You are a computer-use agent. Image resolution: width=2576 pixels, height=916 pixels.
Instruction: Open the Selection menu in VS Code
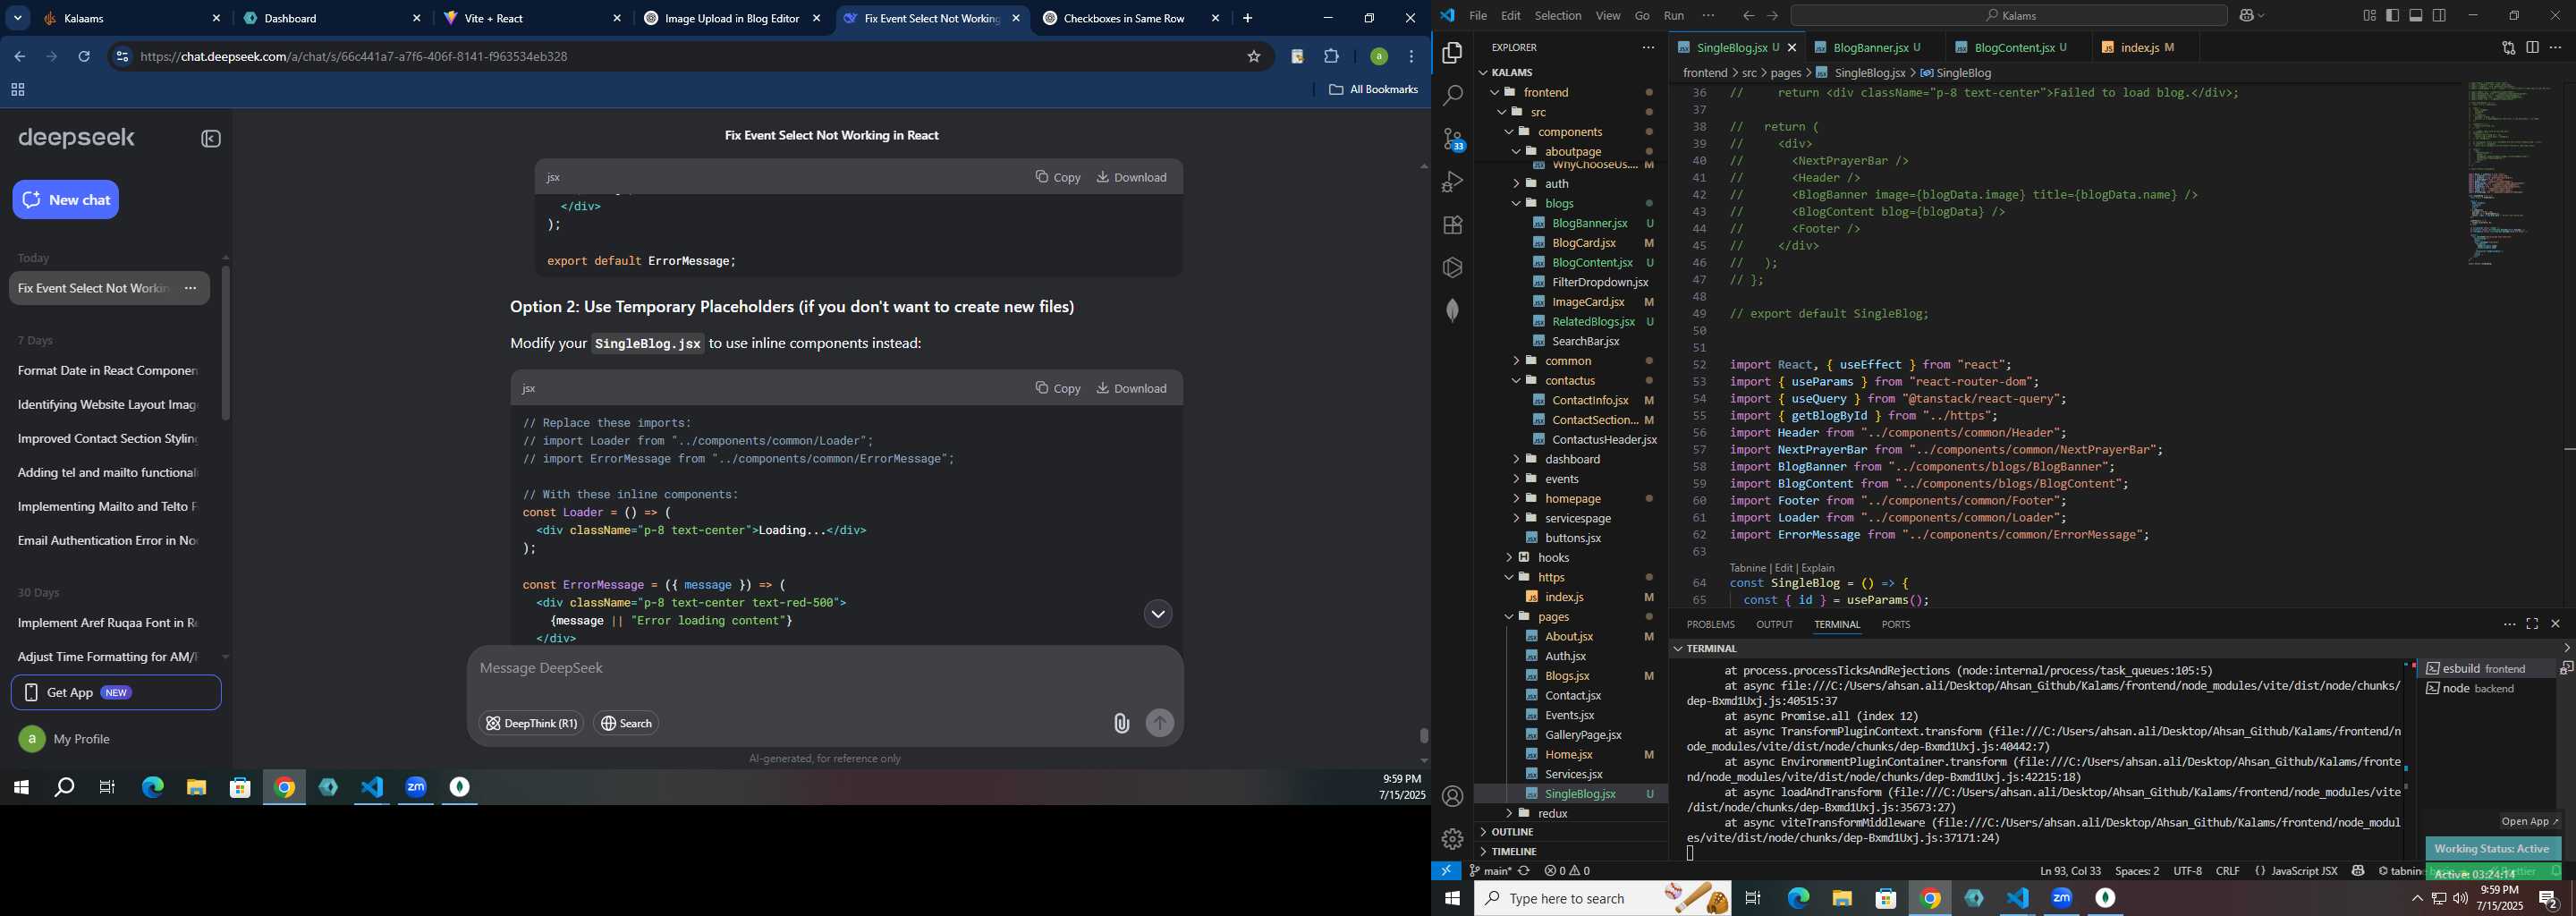1558,16
